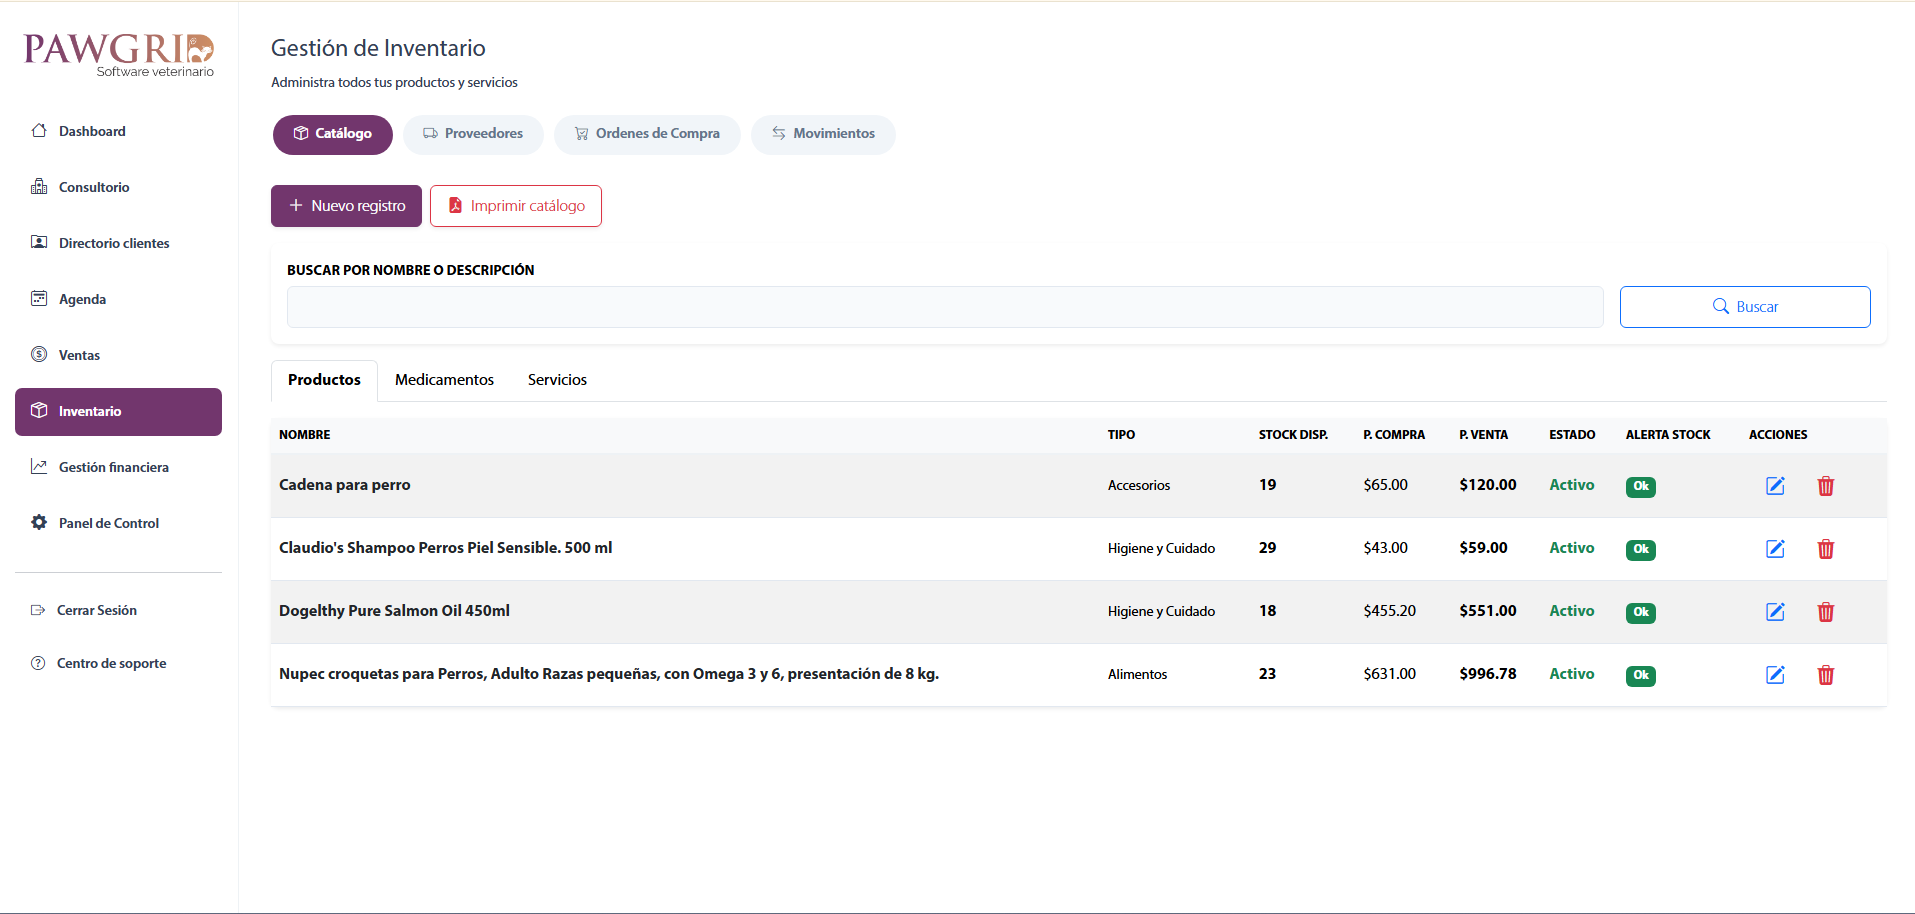Switch to the Medicamentos tab
Screen dimensions: 1915x914
coord(444,380)
